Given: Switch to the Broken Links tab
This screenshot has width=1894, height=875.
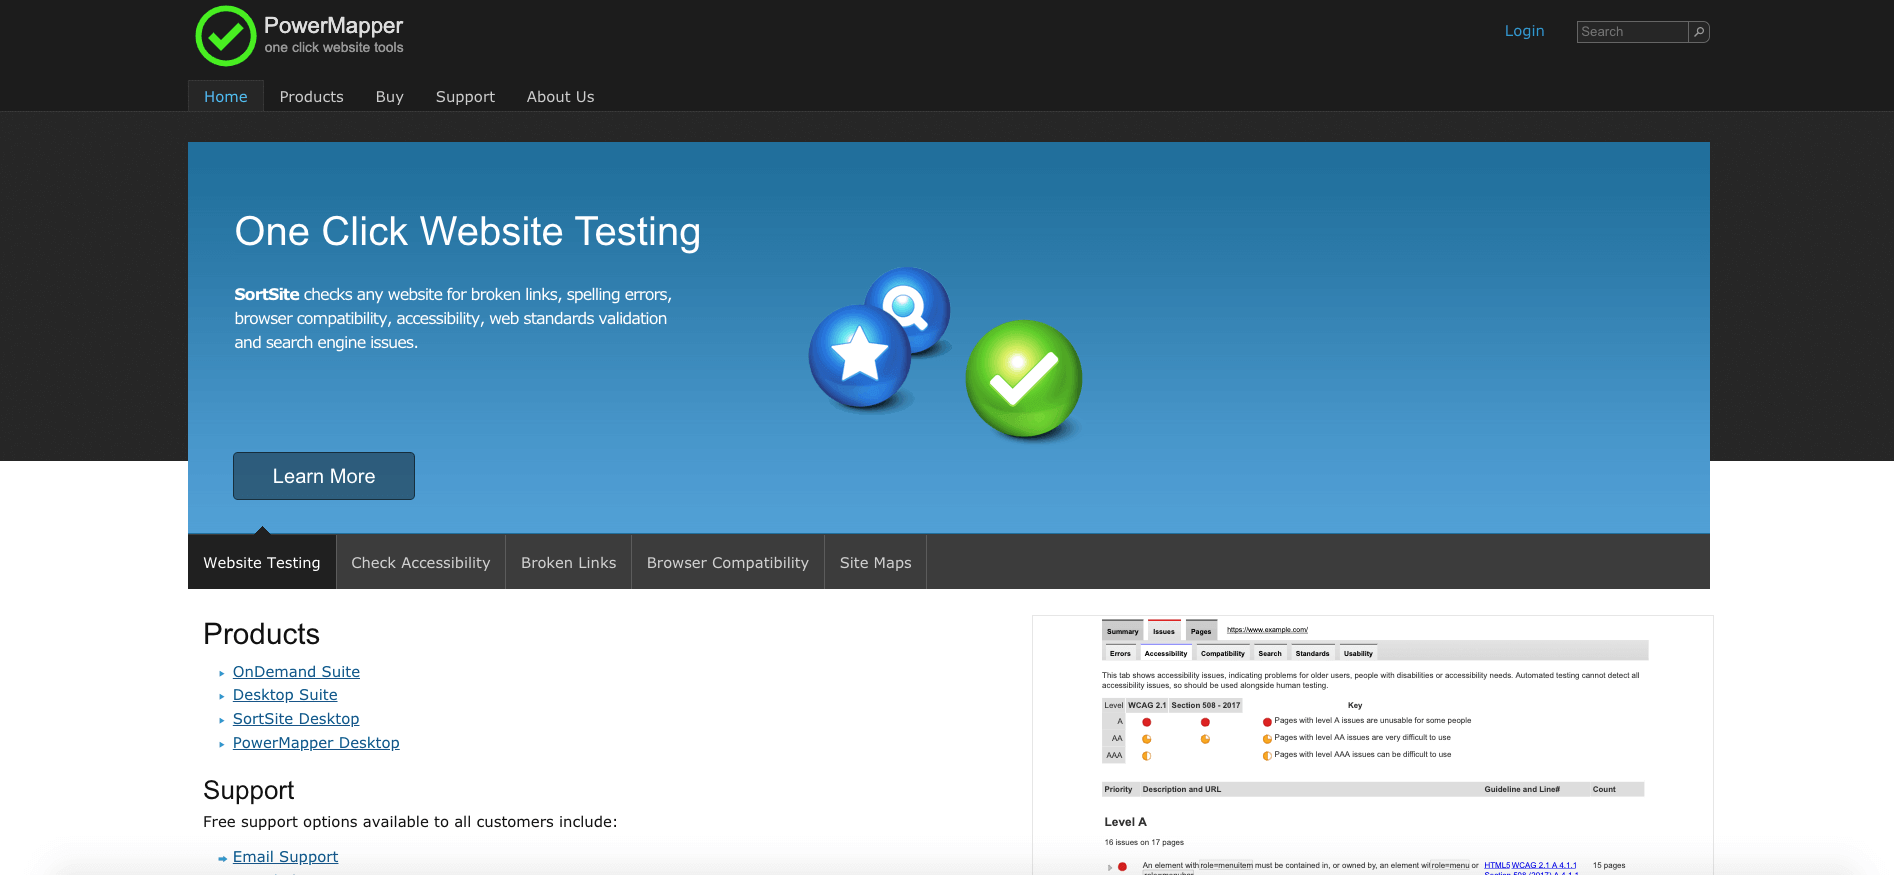Looking at the screenshot, I should [x=568, y=563].
